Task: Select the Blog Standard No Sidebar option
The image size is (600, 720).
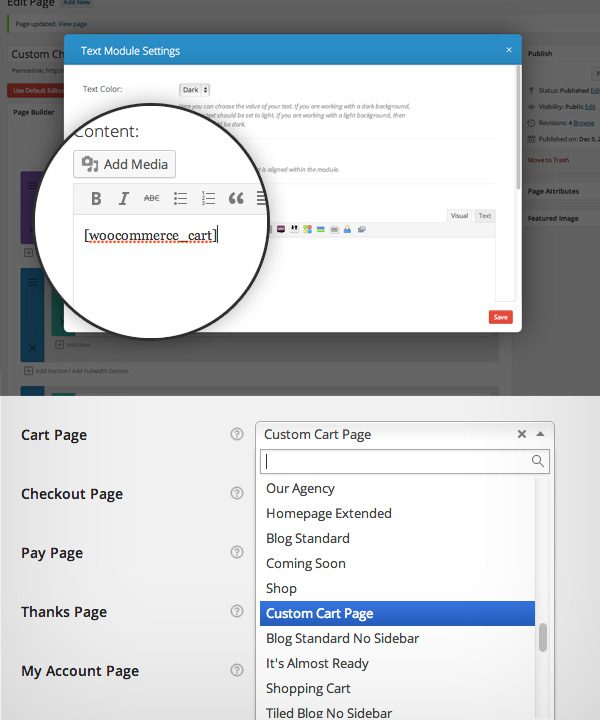Action: click(x=397, y=638)
